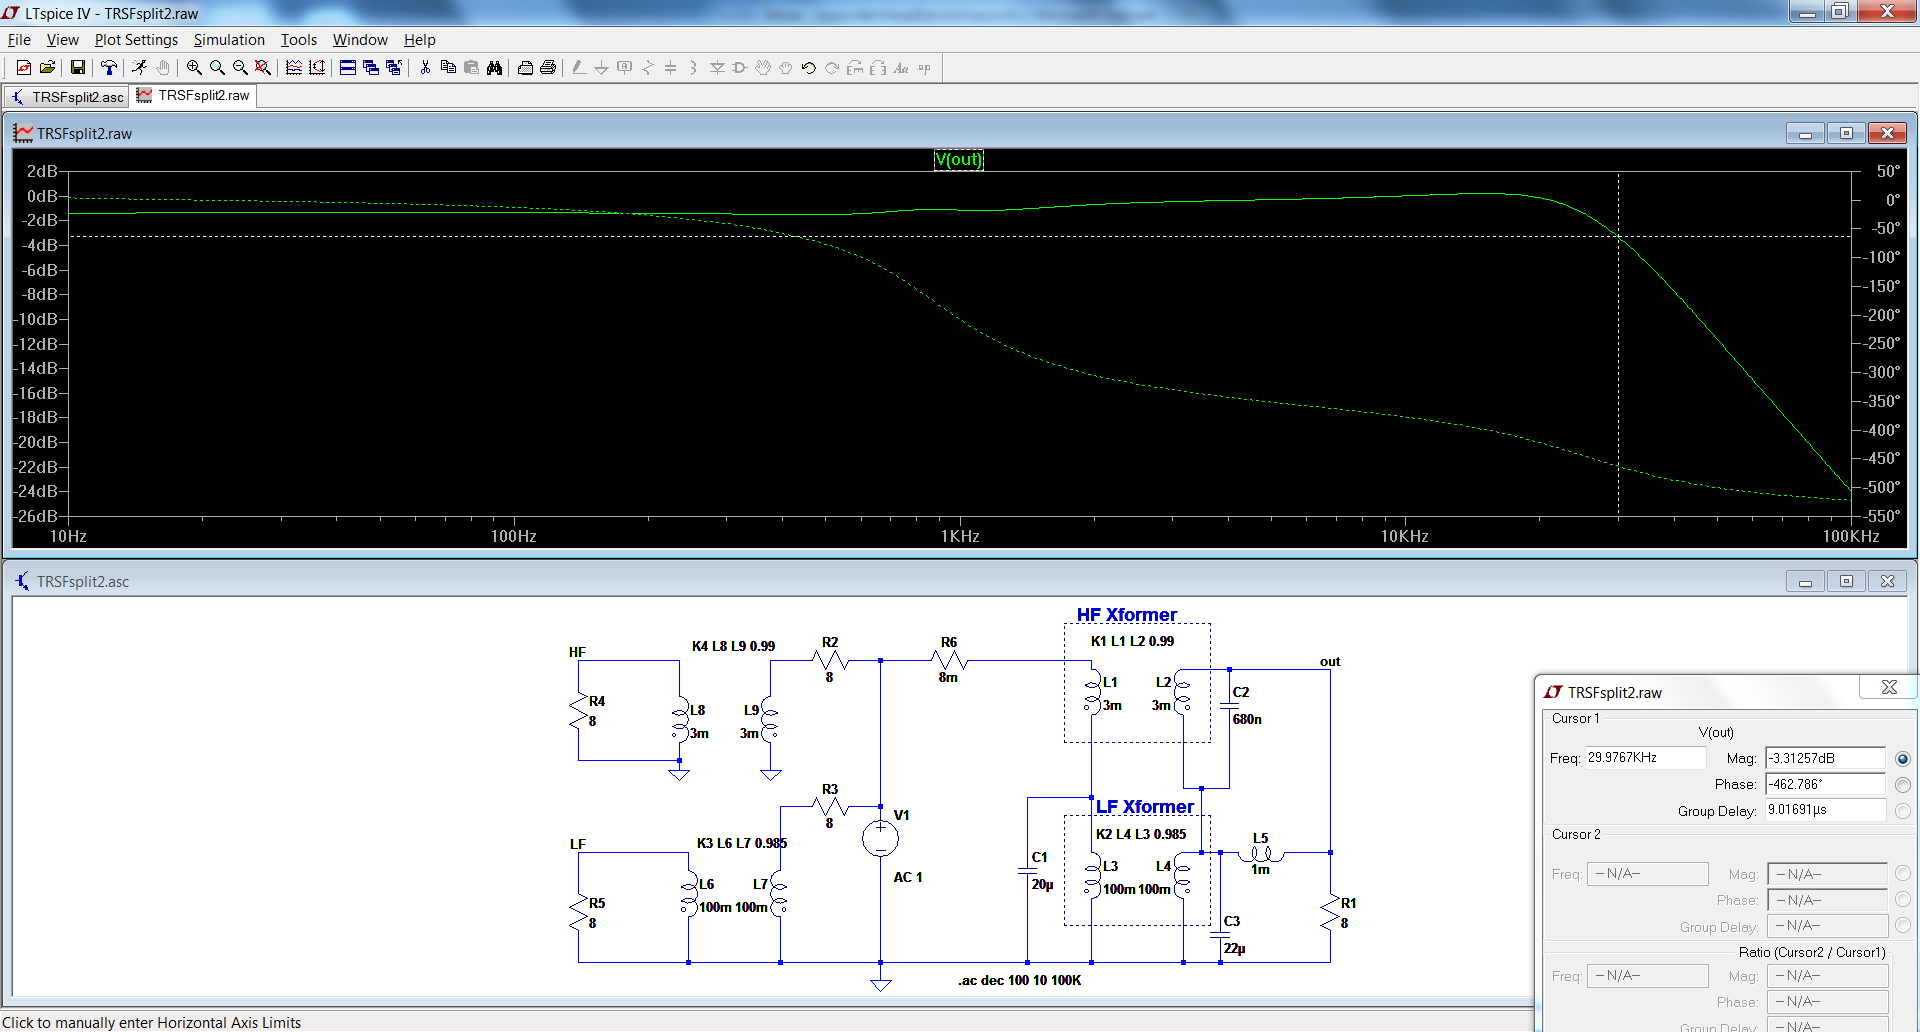Click the Cursor 1 Freq input field
Screen dimensions: 1920x1032
click(x=1645, y=758)
